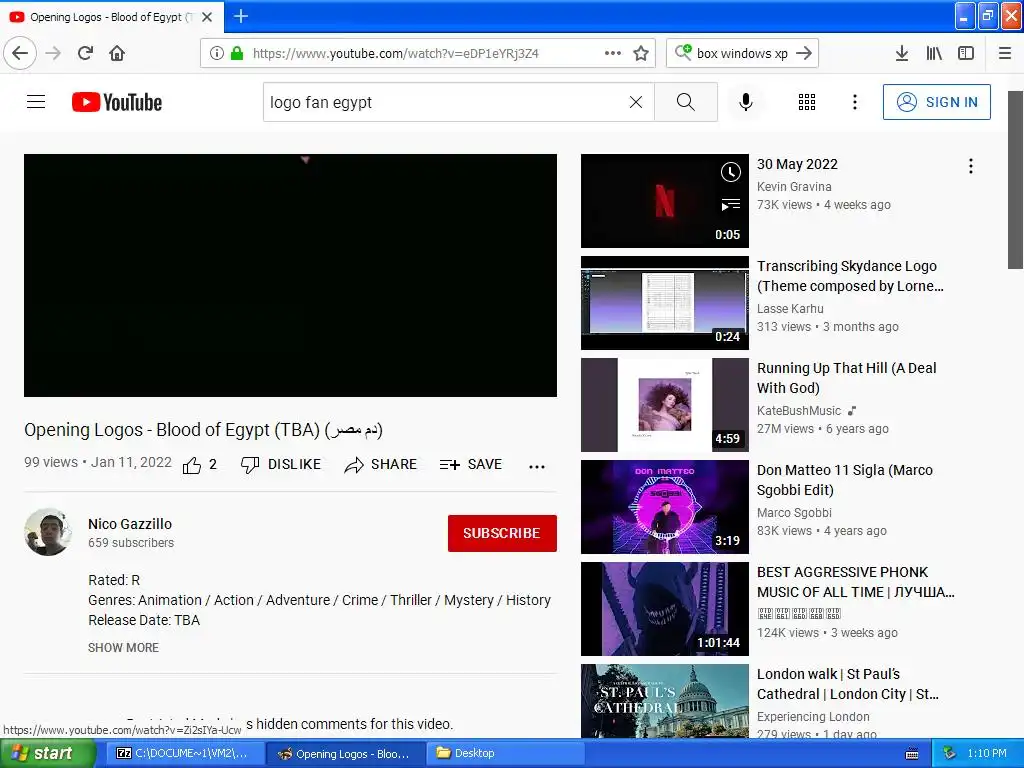Viewport: 1024px width, 768px height.
Task: Open the Don Matteo 11 thumbnail
Action: (x=665, y=506)
